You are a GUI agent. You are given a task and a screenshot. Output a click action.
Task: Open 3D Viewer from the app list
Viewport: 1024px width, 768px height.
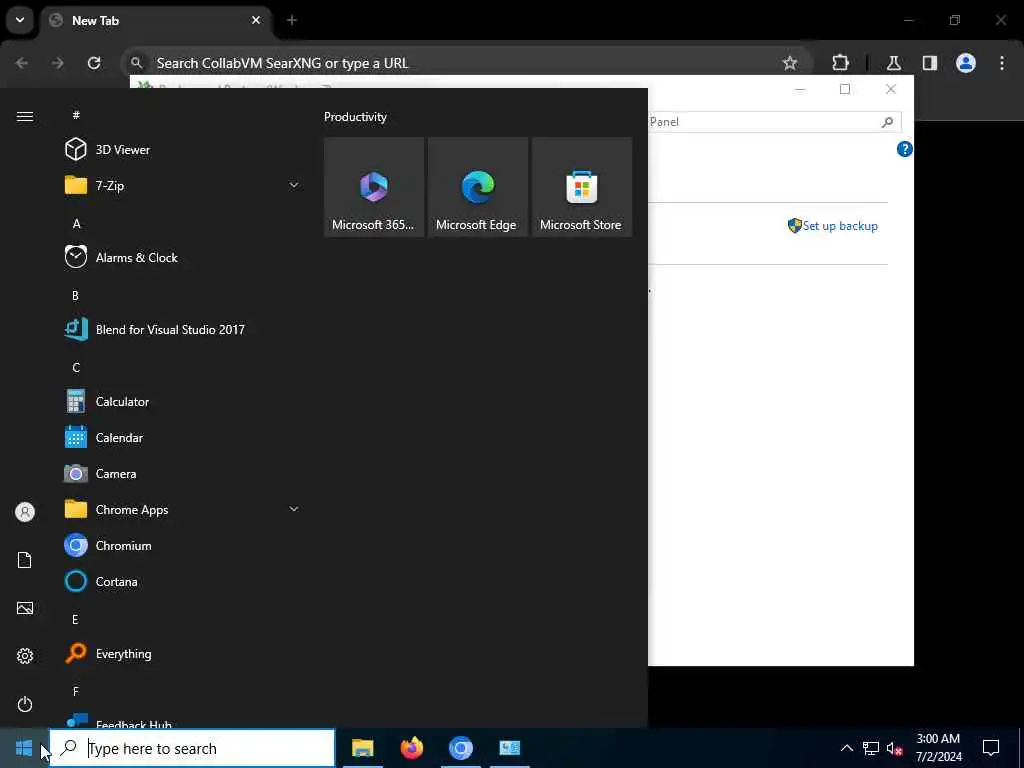click(x=182, y=150)
